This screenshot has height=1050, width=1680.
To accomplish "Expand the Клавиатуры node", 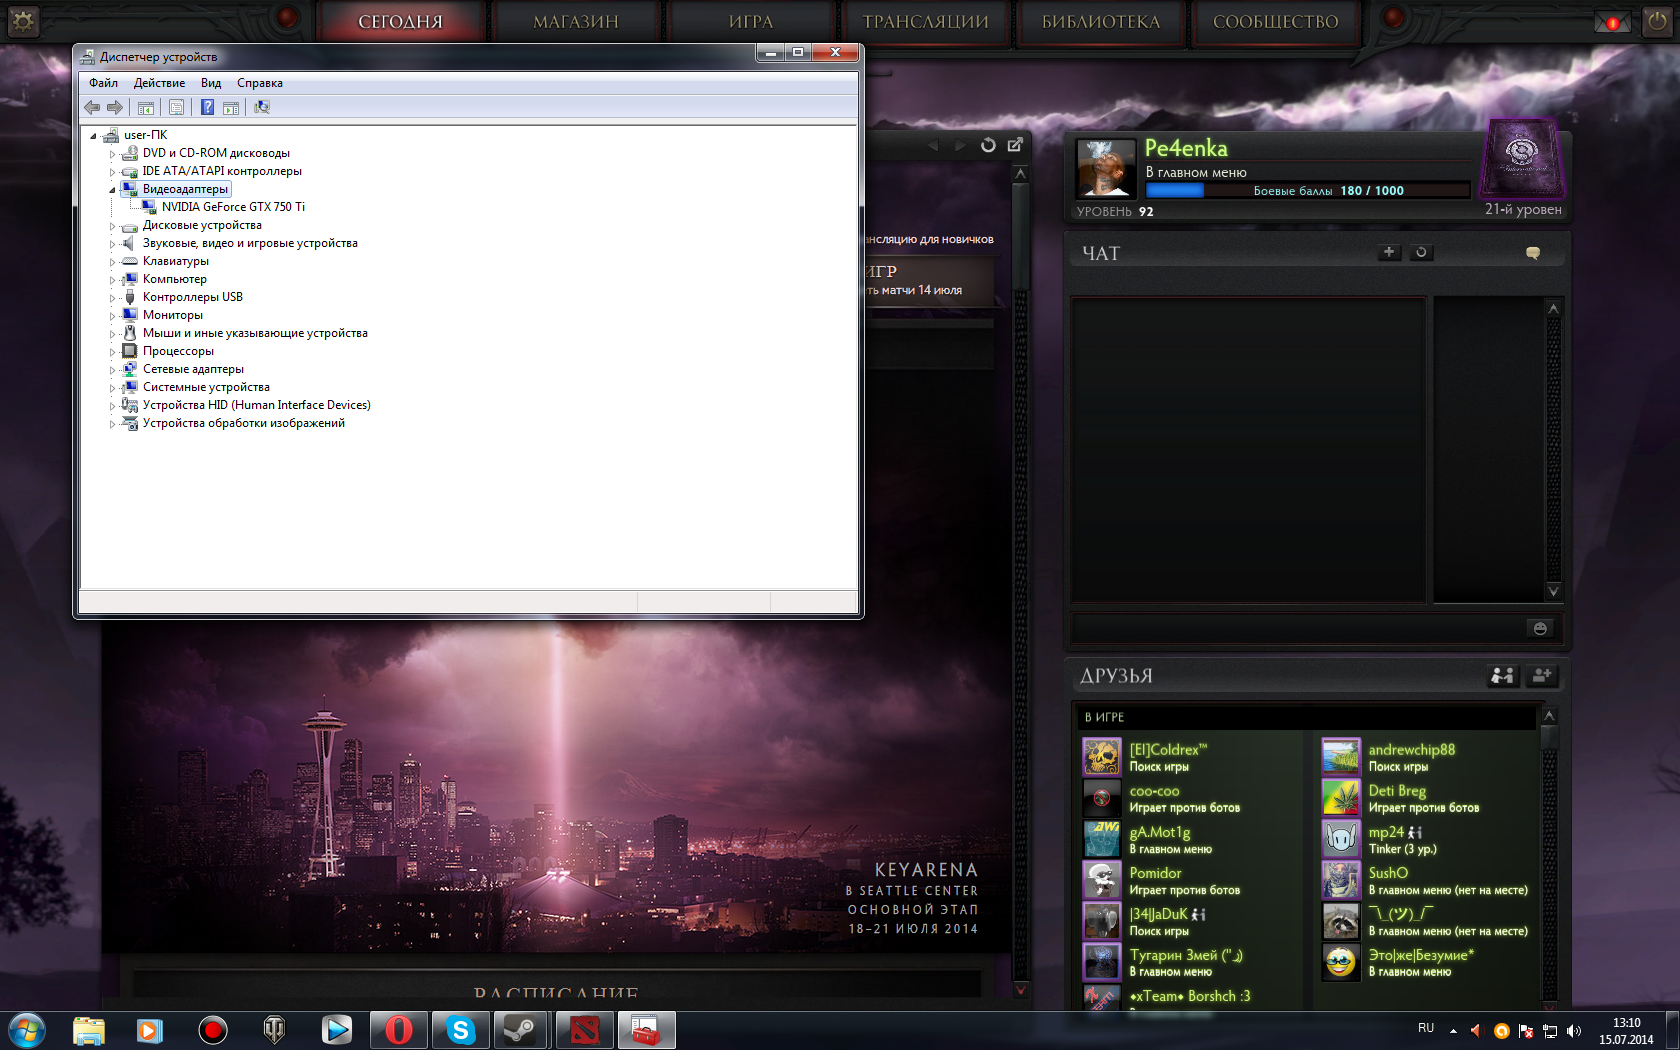I will click(x=112, y=262).
